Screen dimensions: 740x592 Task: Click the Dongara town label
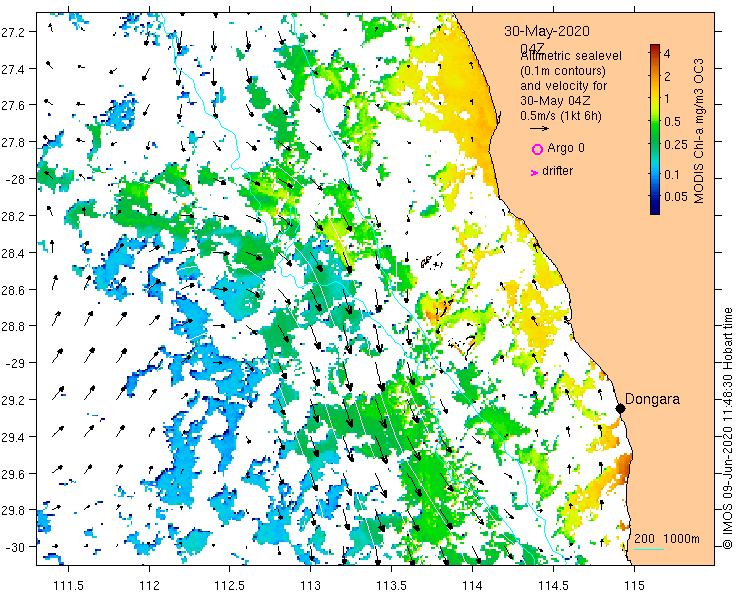[652, 399]
